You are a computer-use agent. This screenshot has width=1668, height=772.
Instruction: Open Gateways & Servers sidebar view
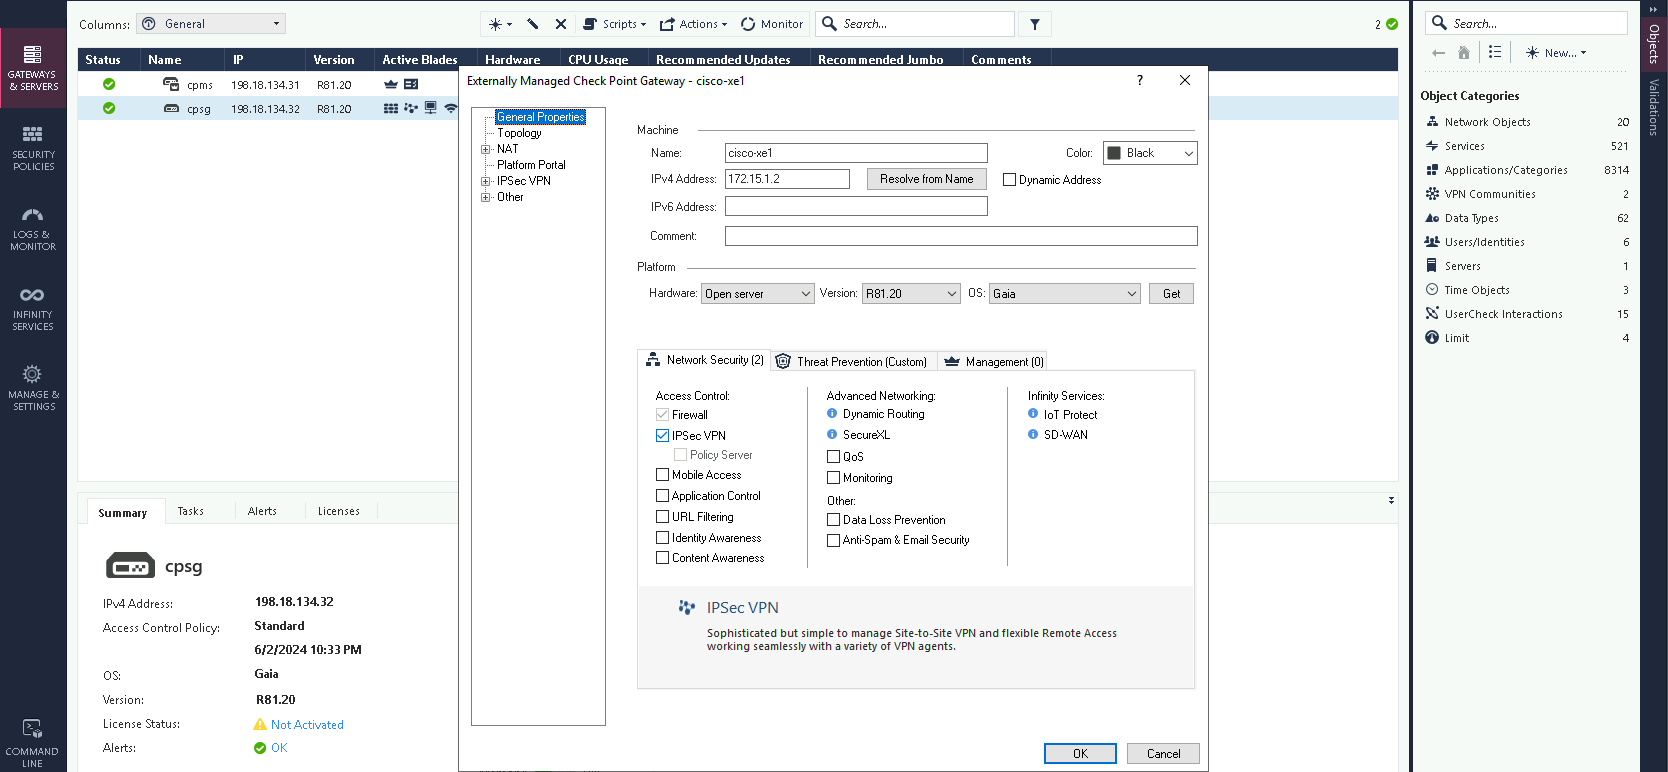33,67
